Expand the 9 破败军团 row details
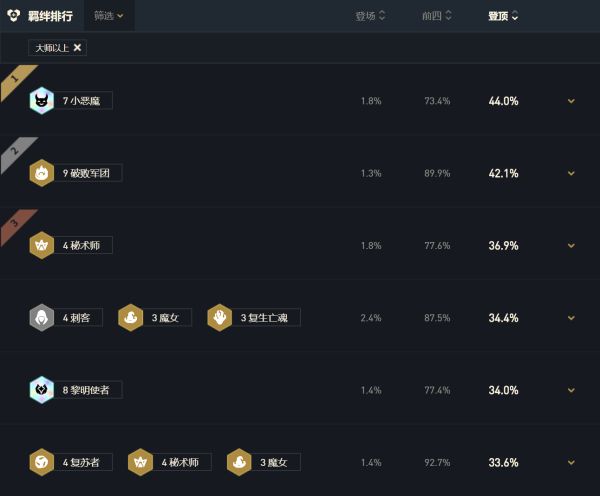 pyautogui.click(x=571, y=173)
